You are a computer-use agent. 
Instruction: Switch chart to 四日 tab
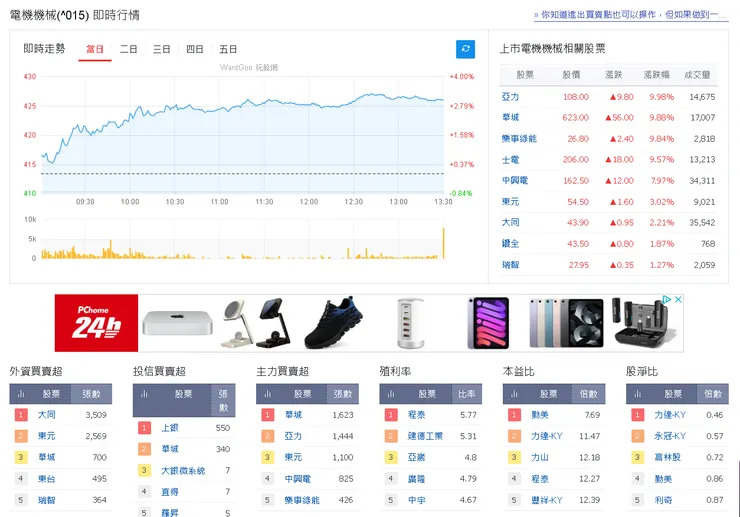194,49
